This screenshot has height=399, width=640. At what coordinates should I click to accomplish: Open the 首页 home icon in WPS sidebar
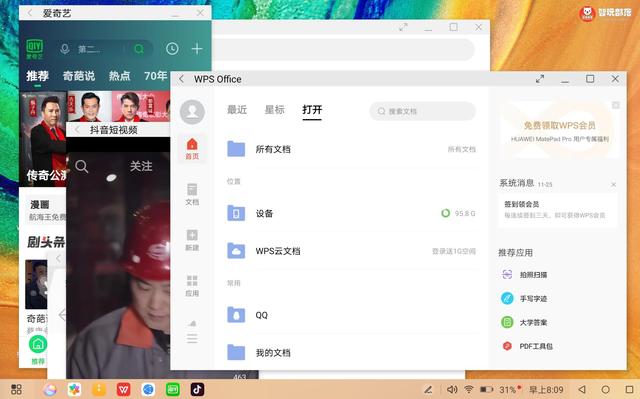192,149
